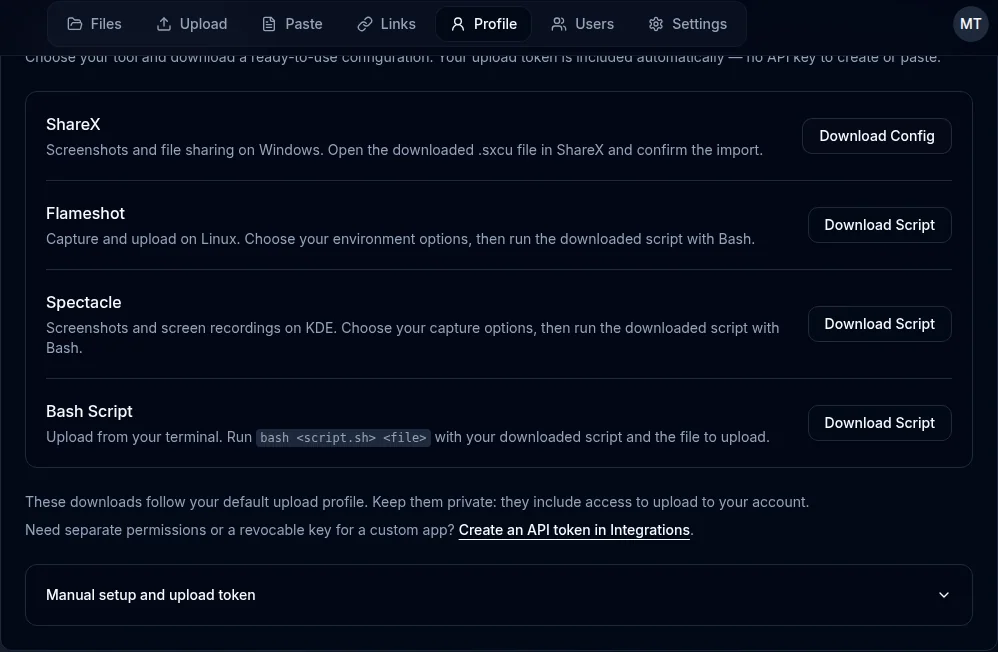
Task: Go to the Settings tab
Action: [x=687, y=24]
